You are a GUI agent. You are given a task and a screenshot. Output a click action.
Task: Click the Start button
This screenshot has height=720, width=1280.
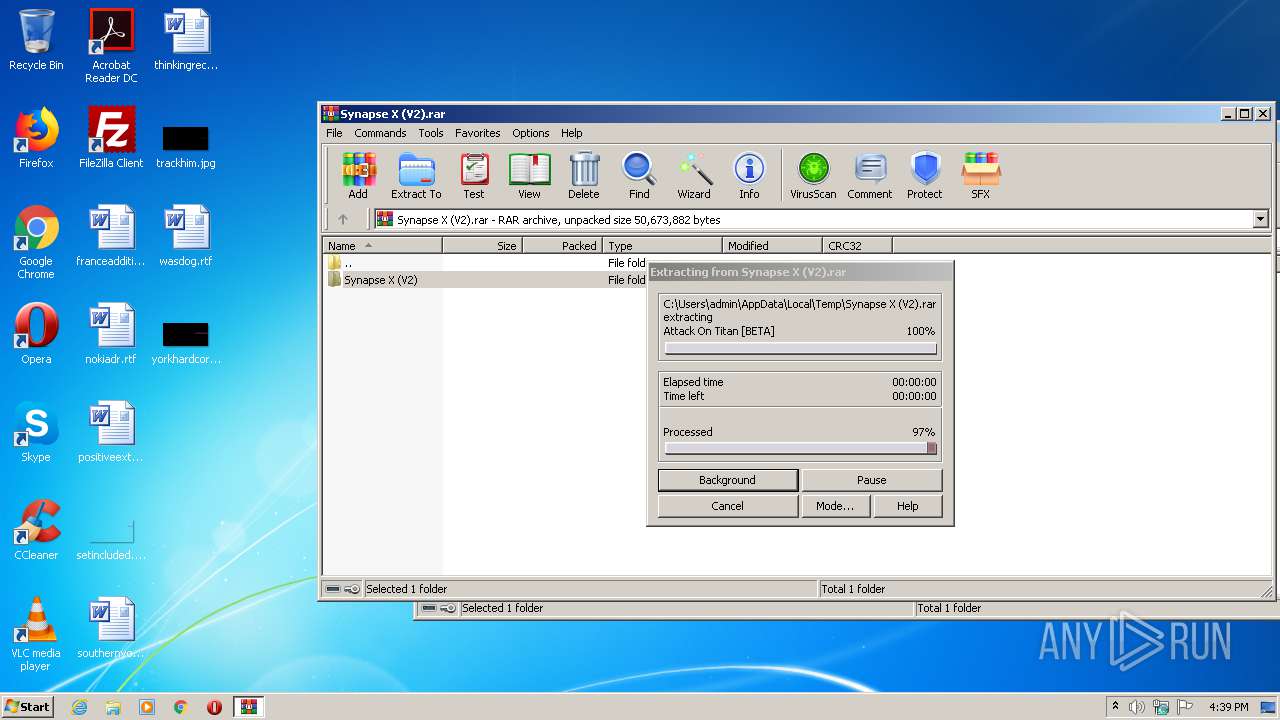coord(28,707)
